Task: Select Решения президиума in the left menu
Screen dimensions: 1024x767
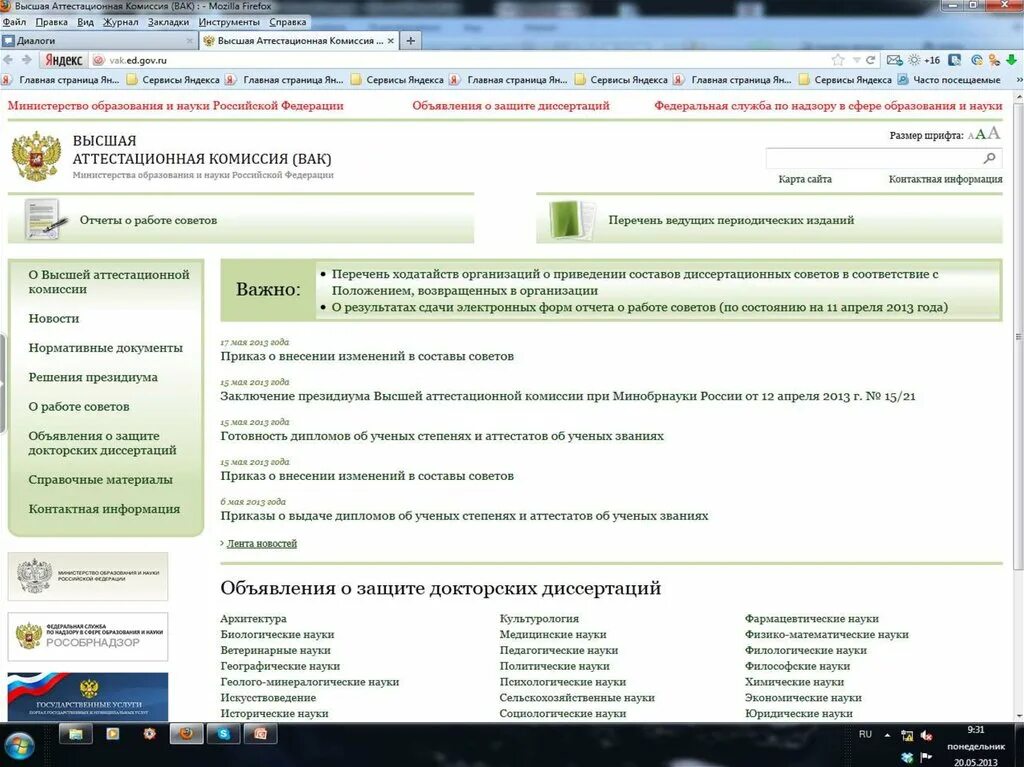Action: pyautogui.click(x=93, y=377)
